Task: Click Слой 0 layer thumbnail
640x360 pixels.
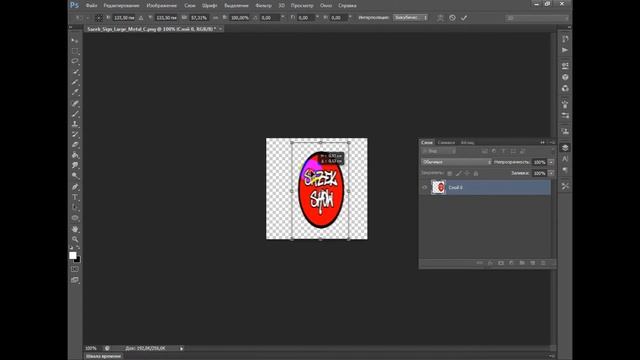Action: 439,188
